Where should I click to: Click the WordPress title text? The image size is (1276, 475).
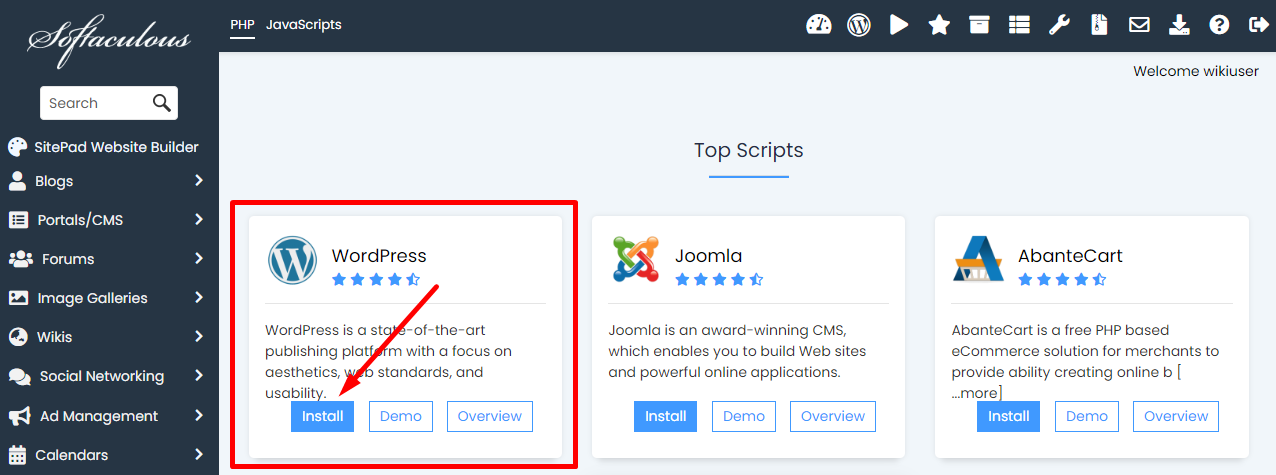[379, 256]
